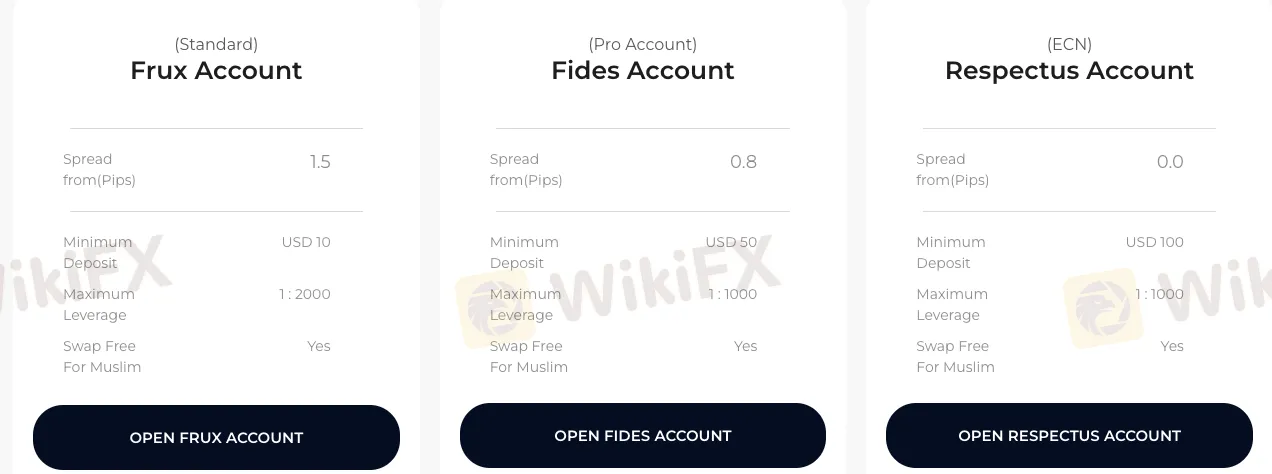Click the Swap Free Yes value in Frux card
This screenshot has height=474, width=1272.
(319, 346)
